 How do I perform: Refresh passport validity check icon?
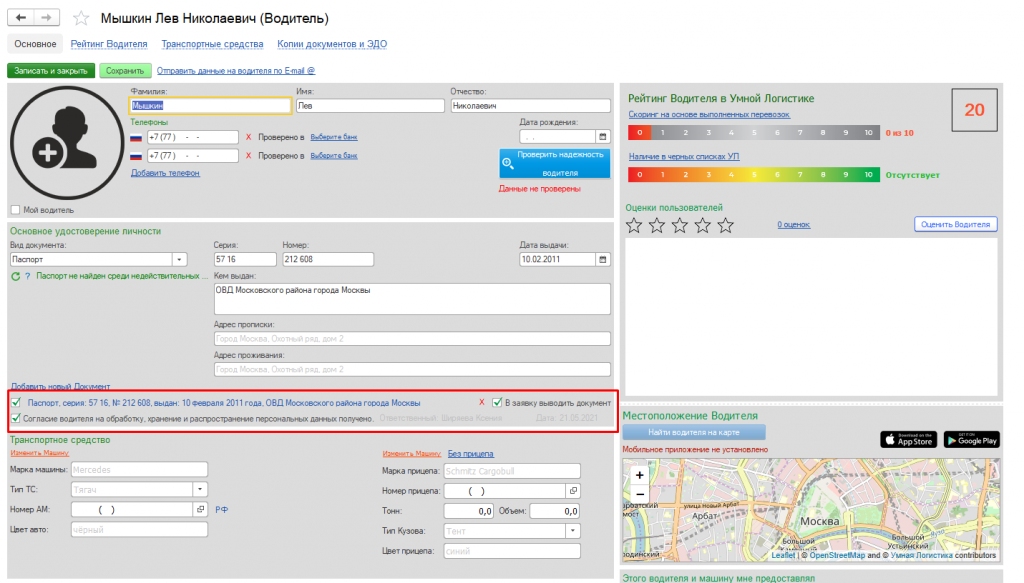tap(16, 276)
